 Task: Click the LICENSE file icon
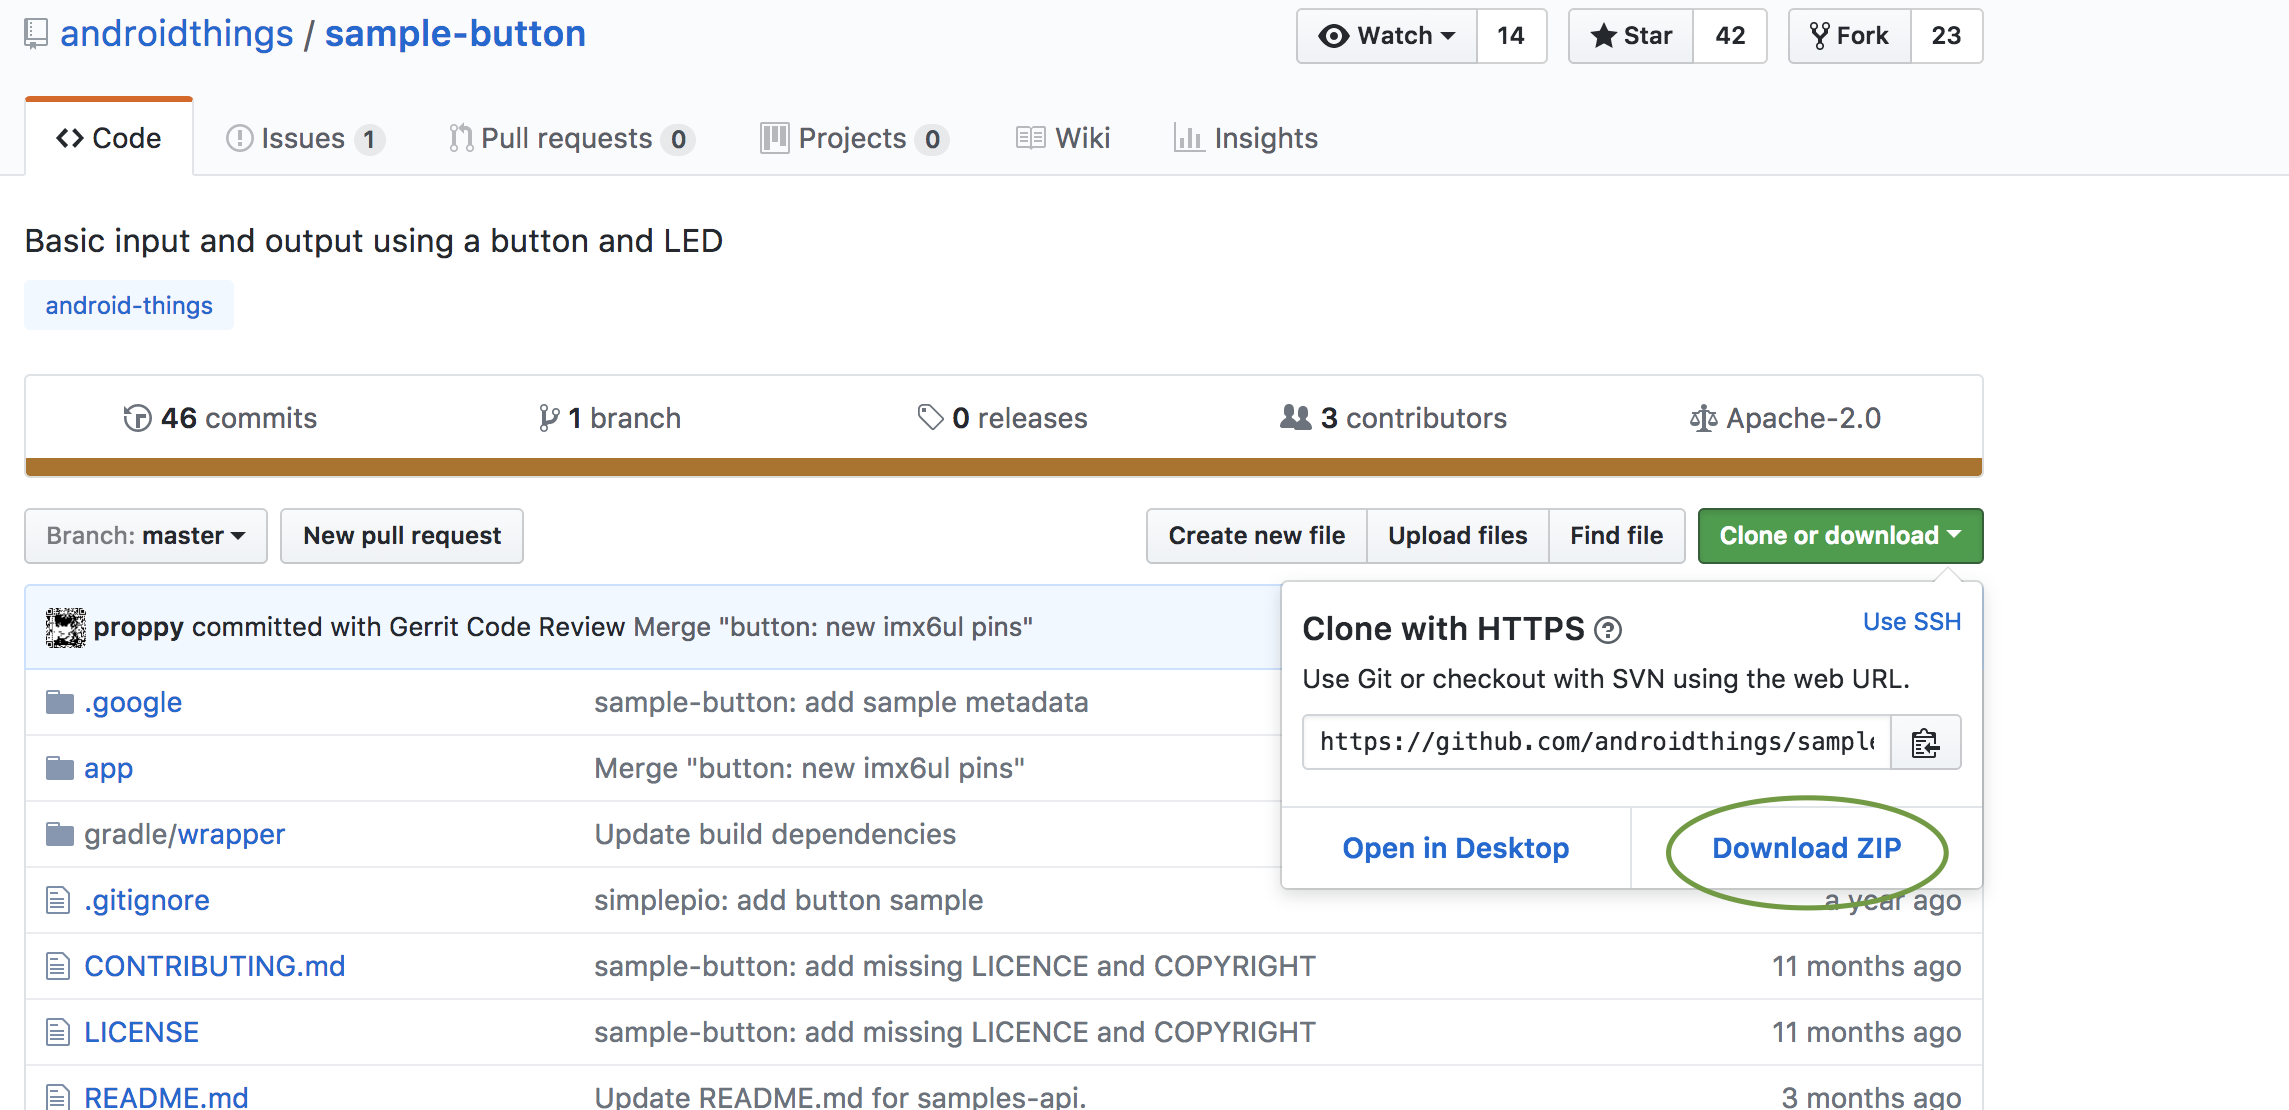(58, 1033)
